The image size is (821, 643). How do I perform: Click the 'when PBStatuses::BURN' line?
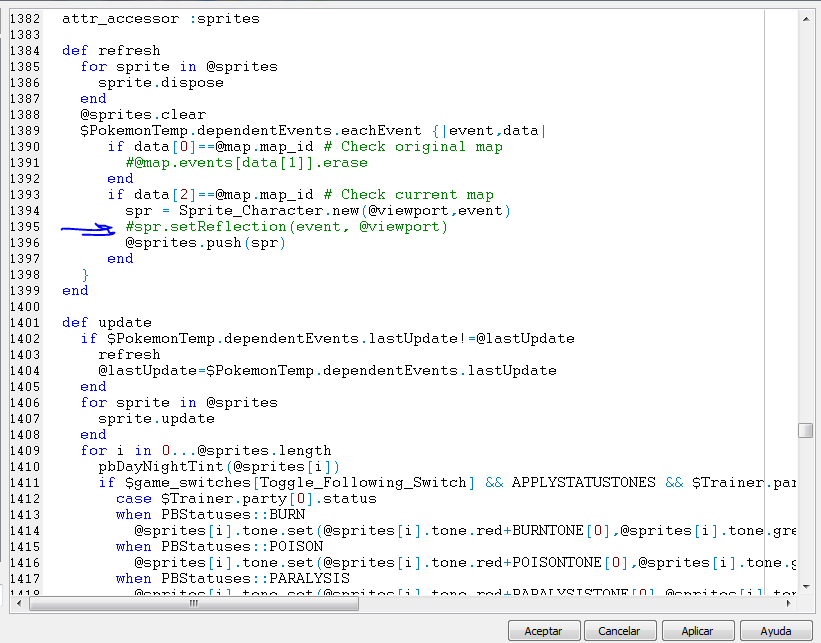tap(210, 515)
